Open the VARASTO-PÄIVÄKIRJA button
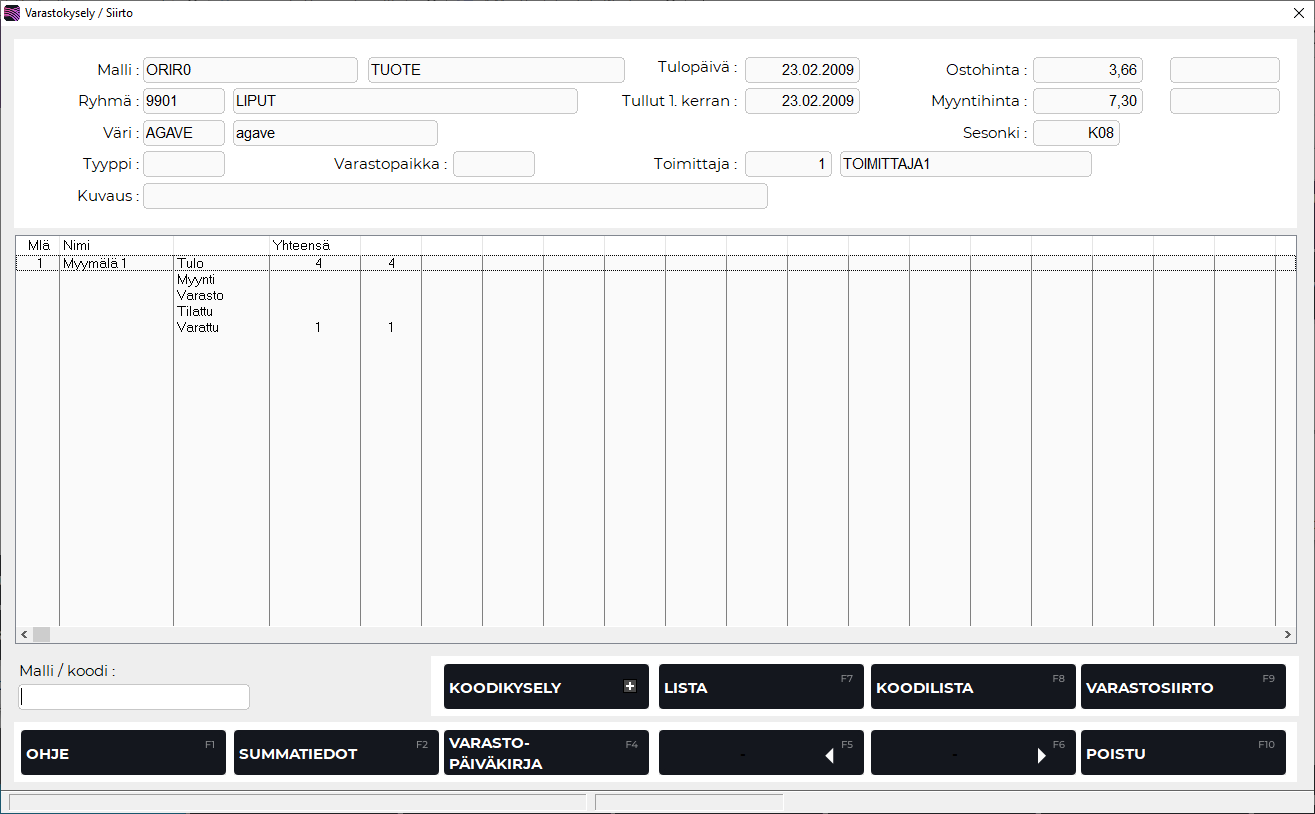Image resolution: width=1315 pixels, height=814 pixels. 546,752
